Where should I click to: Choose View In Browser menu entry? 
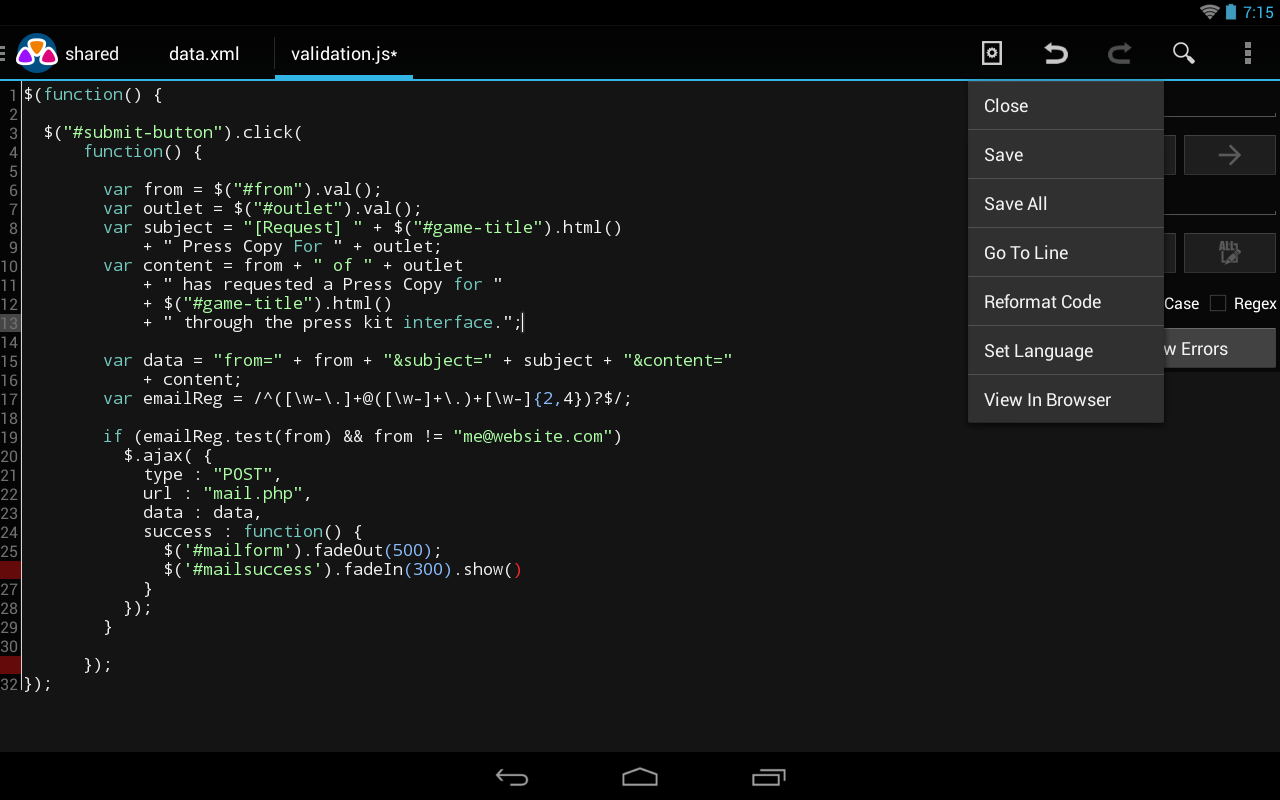[x=1065, y=399]
